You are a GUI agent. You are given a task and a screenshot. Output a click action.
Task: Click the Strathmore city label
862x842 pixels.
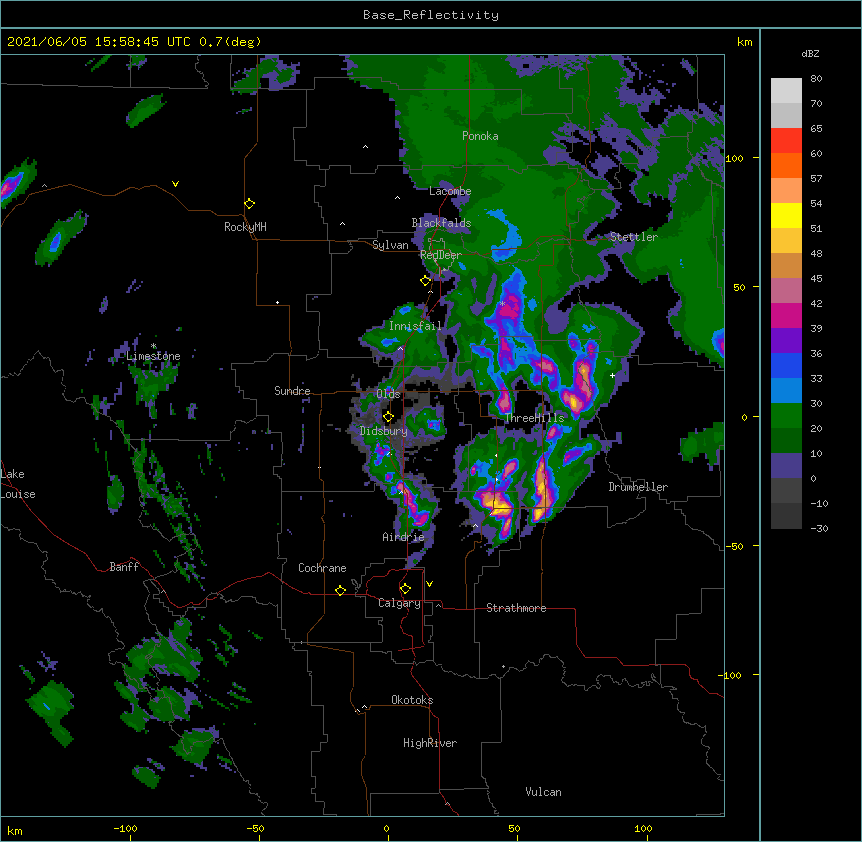click(x=516, y=608)
